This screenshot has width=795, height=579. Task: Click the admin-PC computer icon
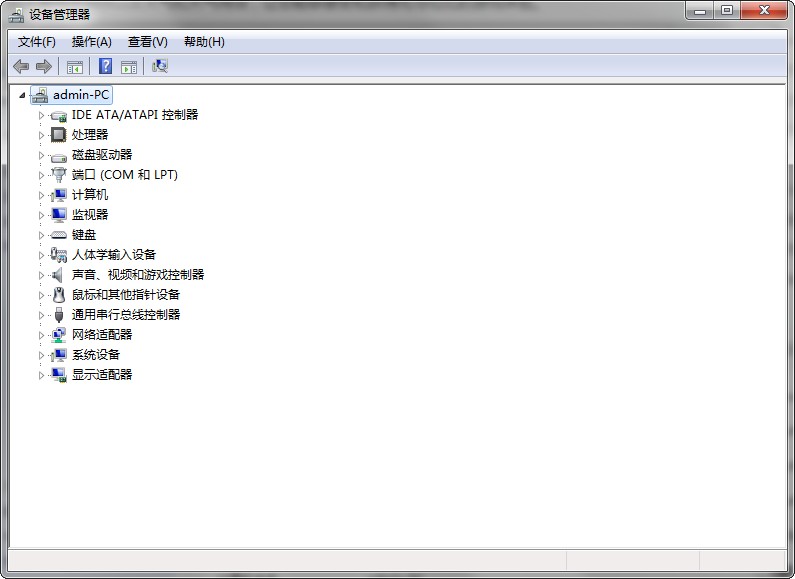tap(40, 95)
